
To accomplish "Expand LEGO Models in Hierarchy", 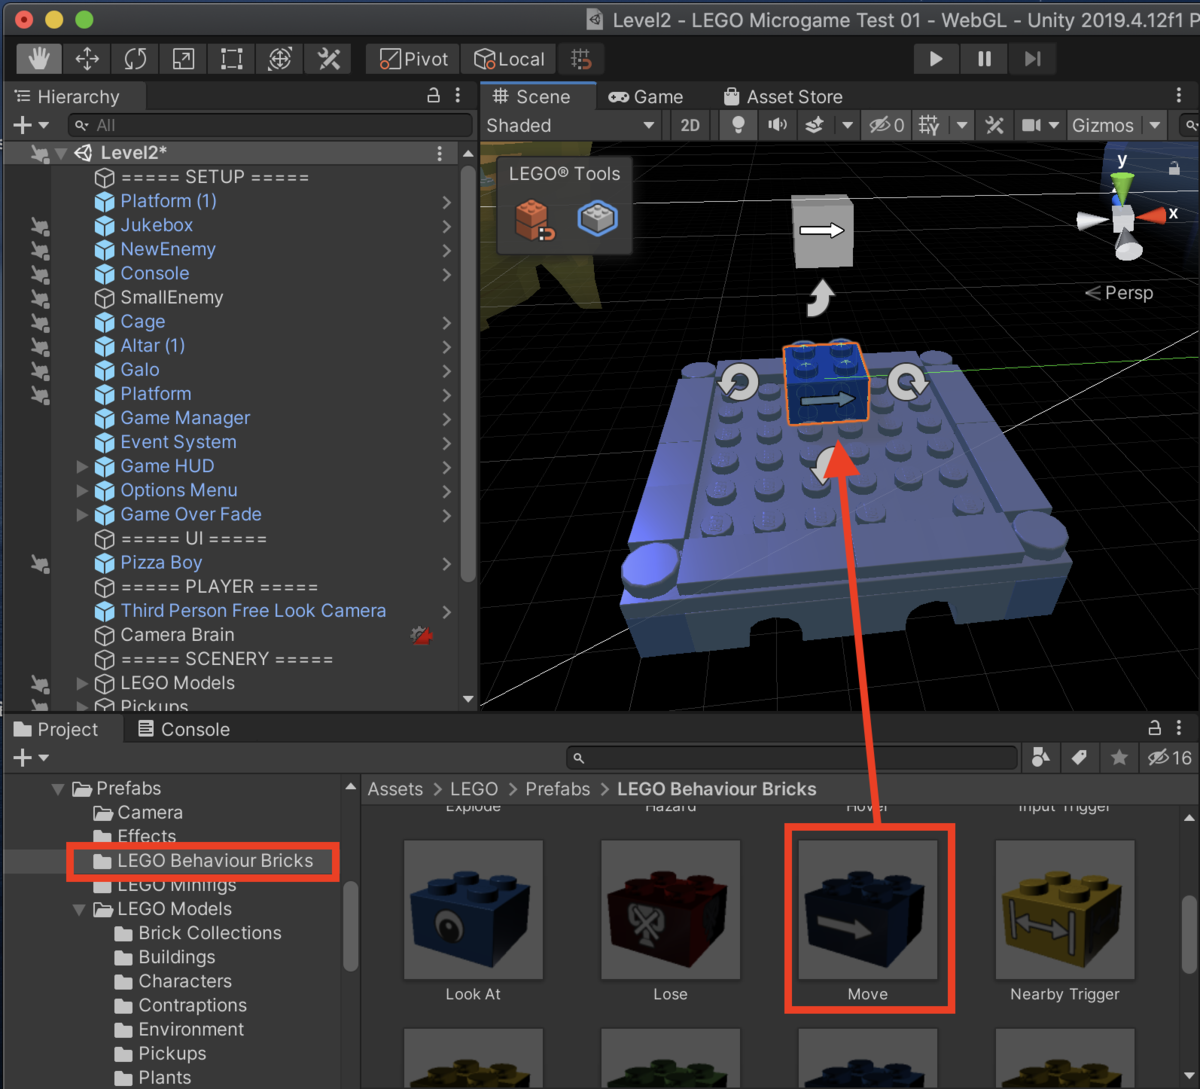I will click(82, 683).
